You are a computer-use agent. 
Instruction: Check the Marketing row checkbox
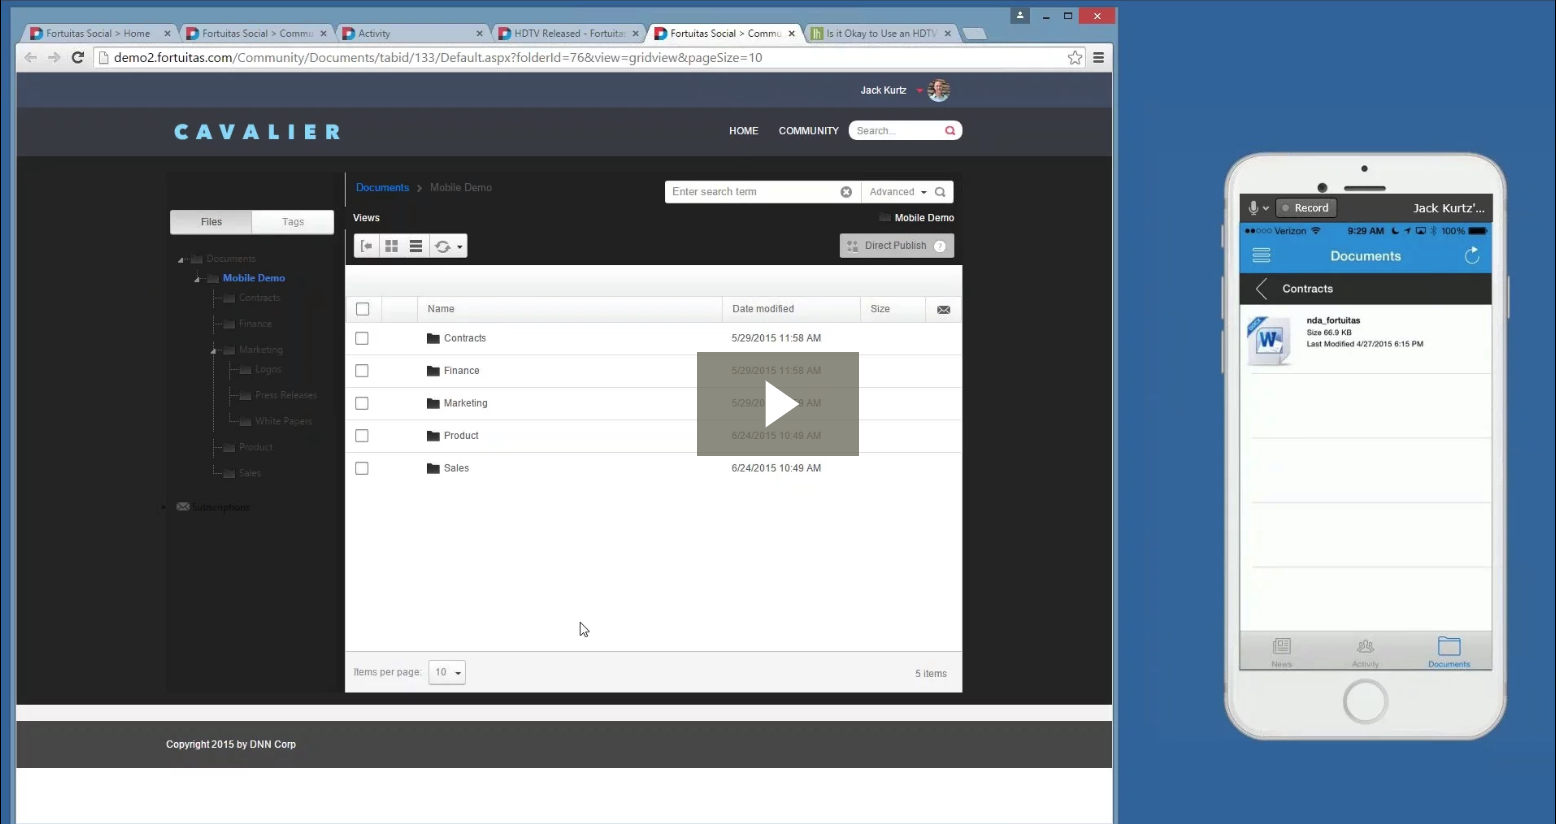tap(362, 404)
